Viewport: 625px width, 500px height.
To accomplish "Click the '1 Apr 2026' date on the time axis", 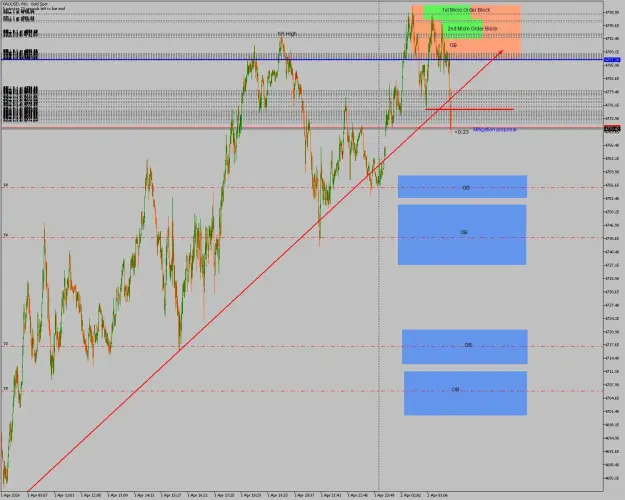I will click(x=10, y=495).
